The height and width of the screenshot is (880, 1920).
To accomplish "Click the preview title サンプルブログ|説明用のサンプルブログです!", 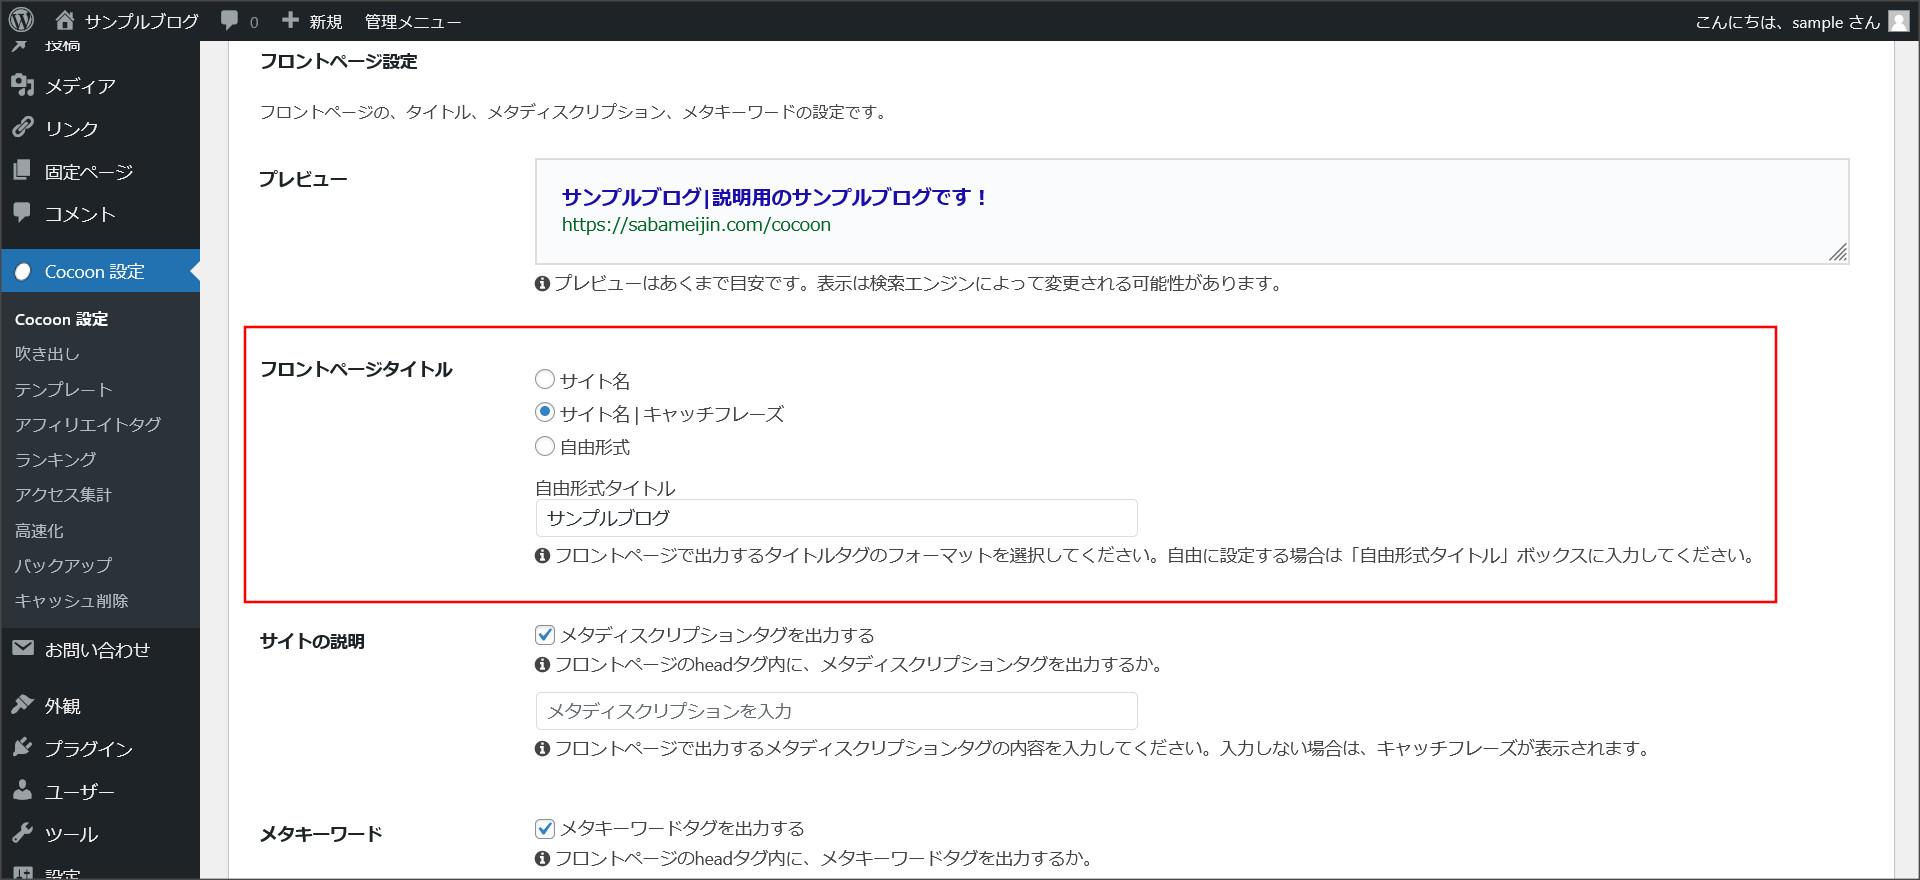I will point(775,197).
